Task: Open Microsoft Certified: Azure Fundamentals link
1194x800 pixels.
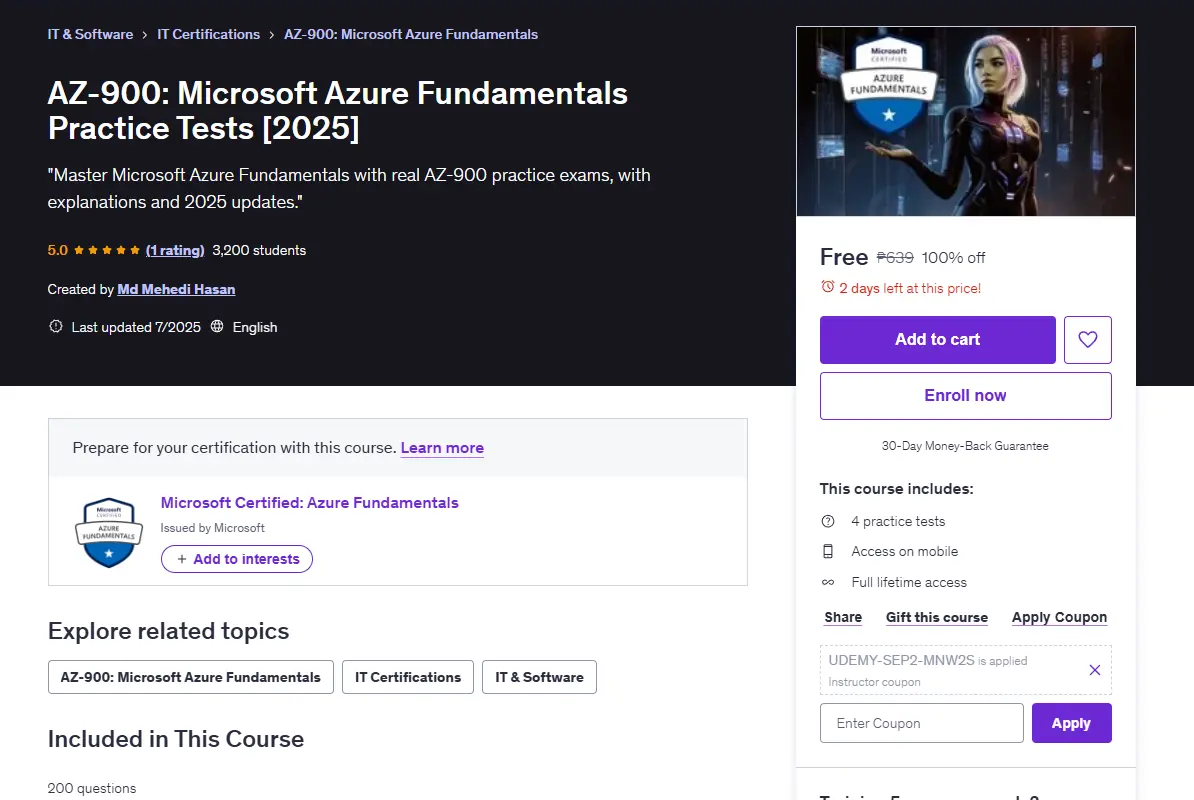Action: pos(309,502)
